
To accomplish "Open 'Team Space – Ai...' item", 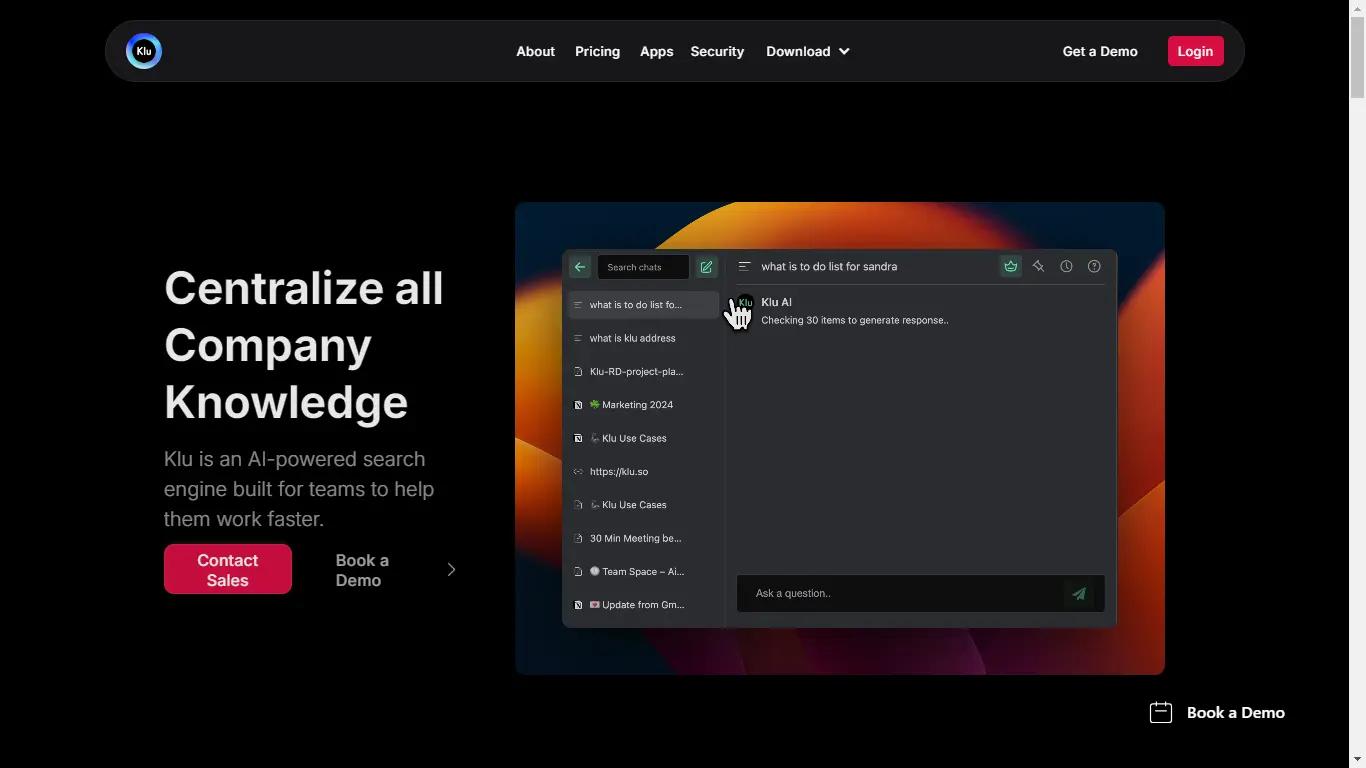I will pyautogui.click(x=643, y=572).
